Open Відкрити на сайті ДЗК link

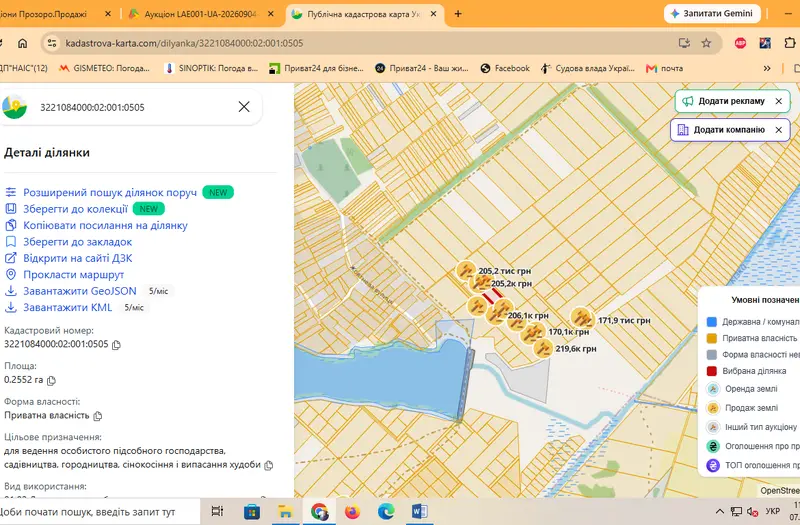pos(78,258)
